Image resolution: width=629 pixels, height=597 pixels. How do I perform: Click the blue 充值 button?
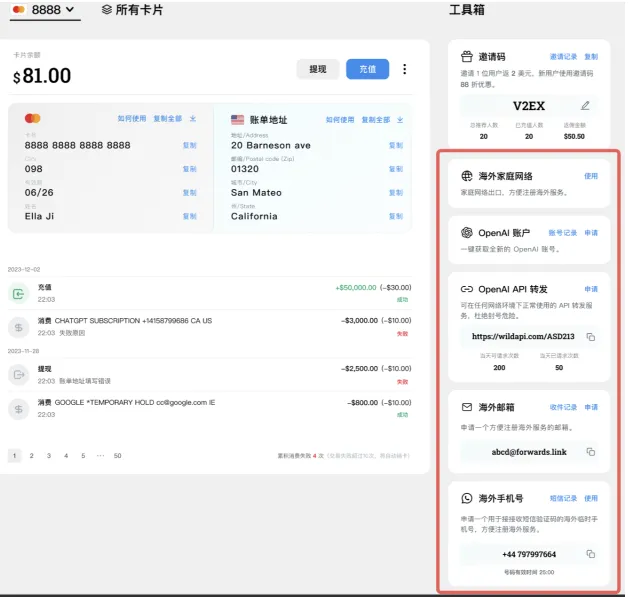coord(367,69)
